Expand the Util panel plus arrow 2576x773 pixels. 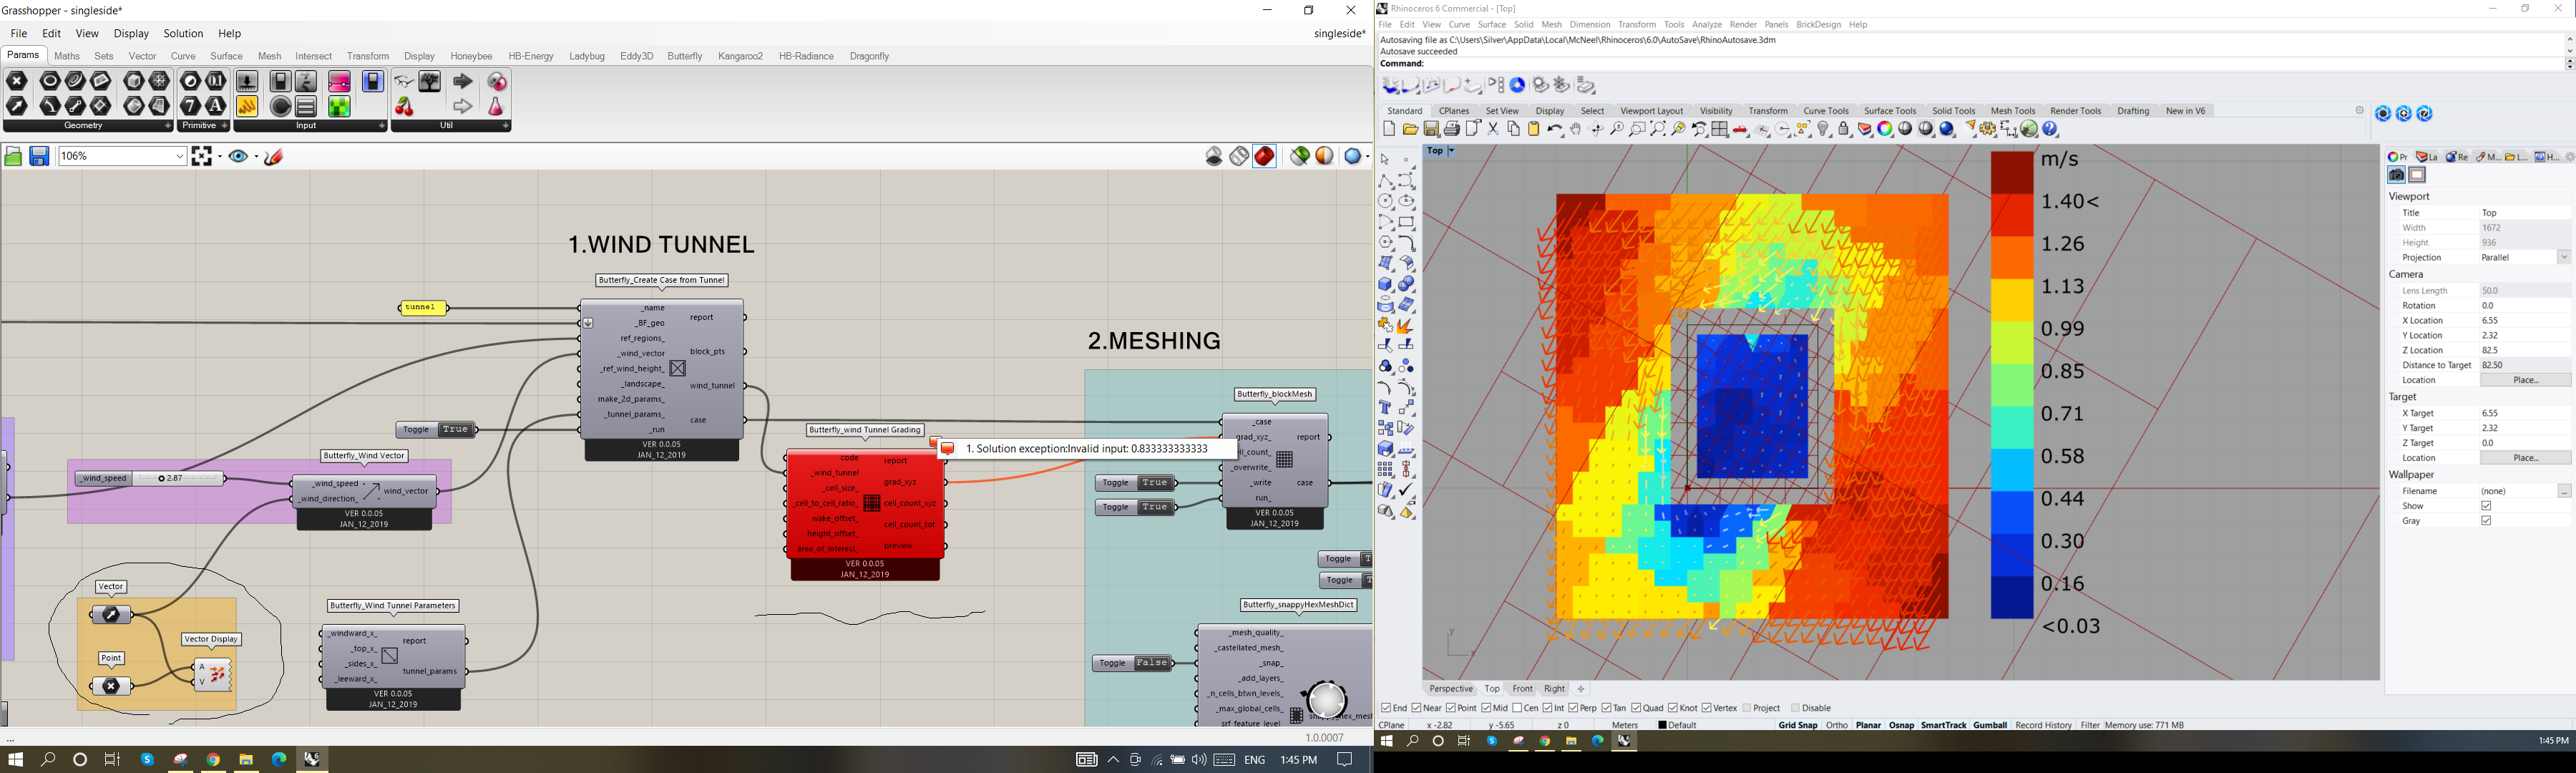click(x=506, y=126)
